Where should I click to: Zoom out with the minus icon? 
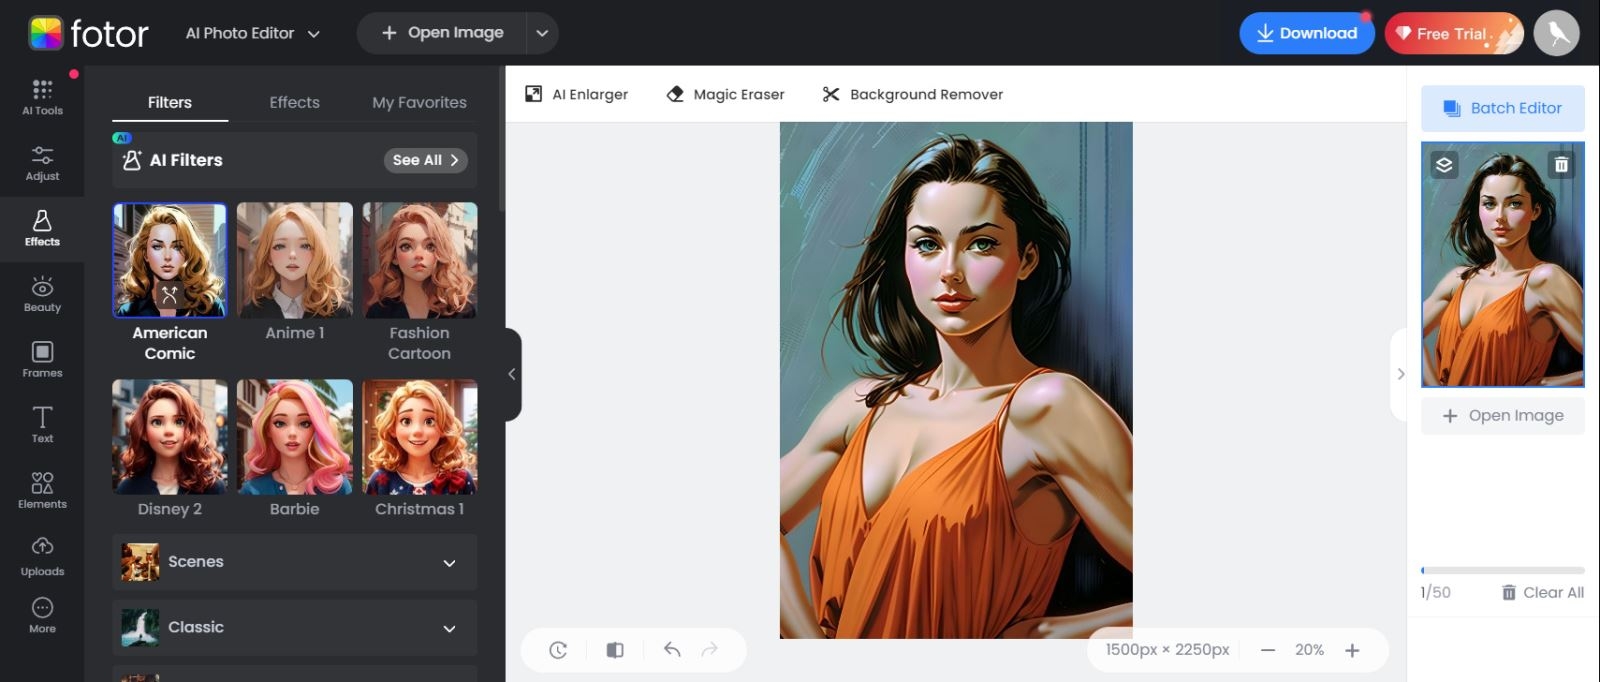point(1268,650)
